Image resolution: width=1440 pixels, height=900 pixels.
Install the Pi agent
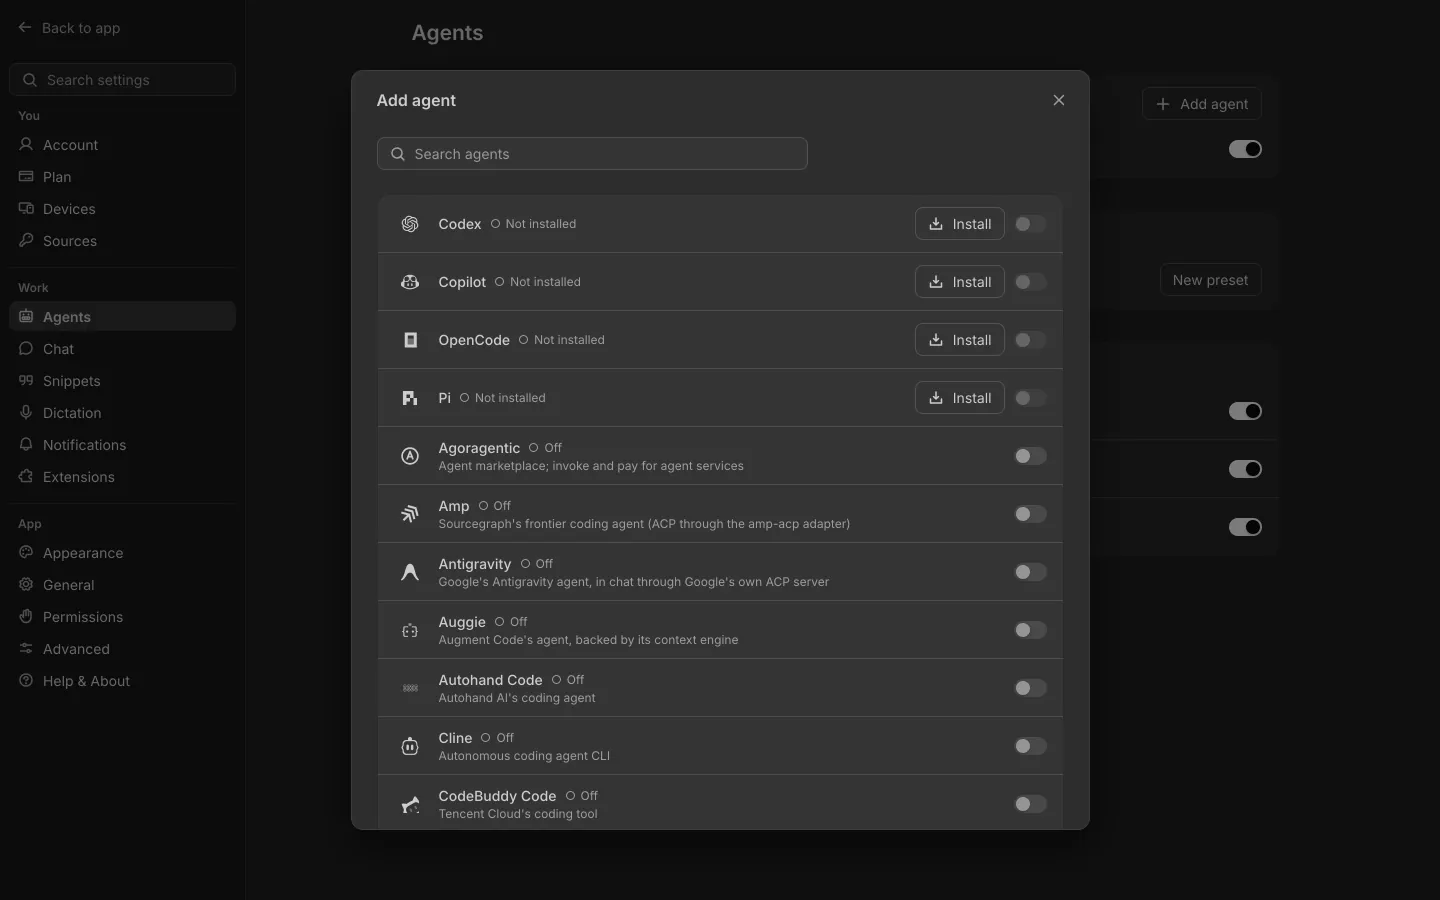coord(960,398)
